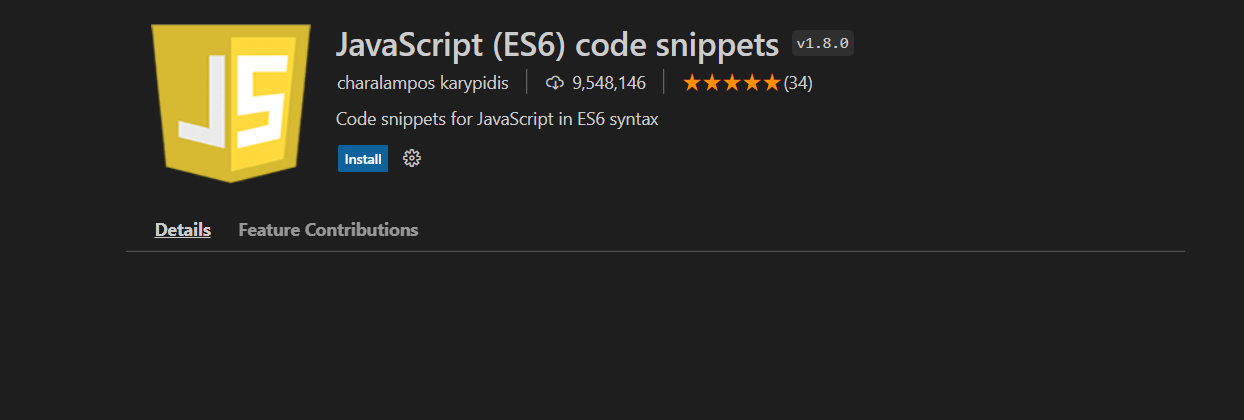Screen dimensions: 1244x420
Task: Switch to the Feature Contributions tab
Action: (x=328, y=229)
